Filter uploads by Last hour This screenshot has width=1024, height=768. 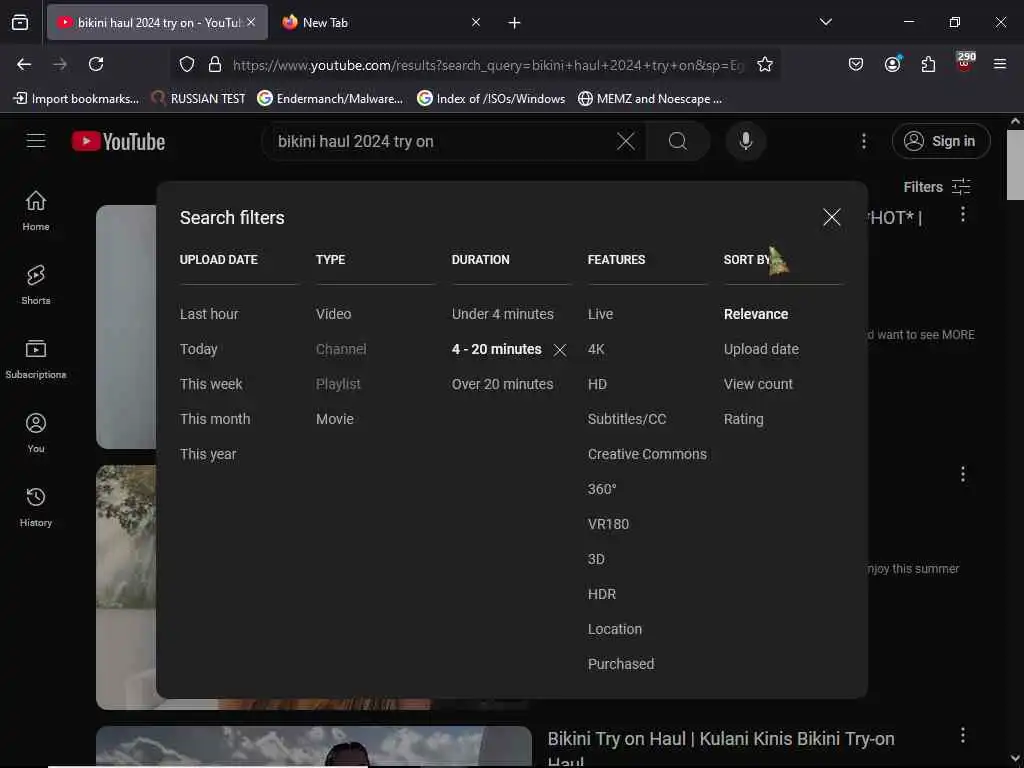click(x=209, y=314)
